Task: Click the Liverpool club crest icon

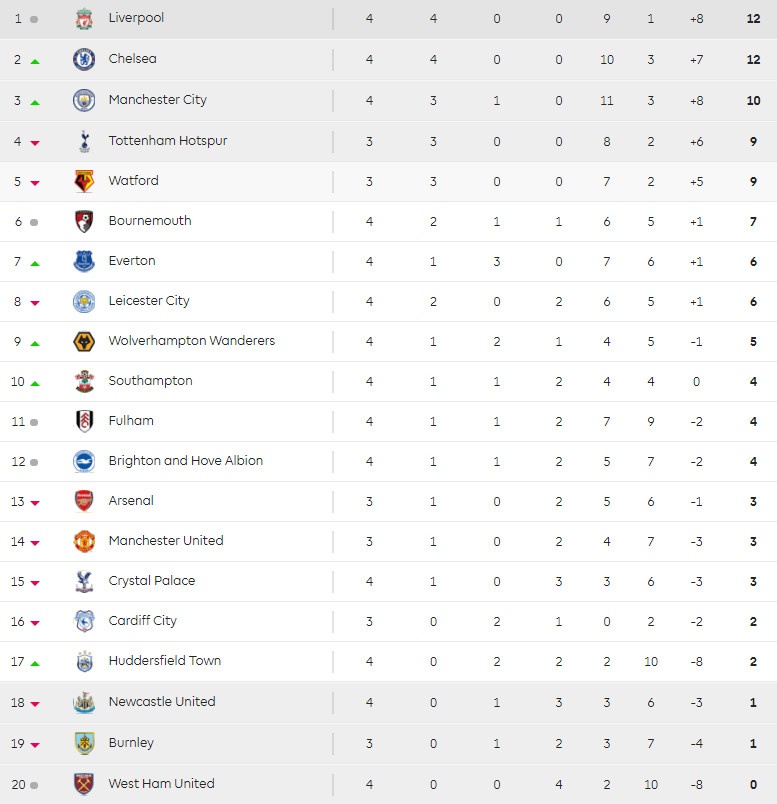Action: tap(84, 18)
